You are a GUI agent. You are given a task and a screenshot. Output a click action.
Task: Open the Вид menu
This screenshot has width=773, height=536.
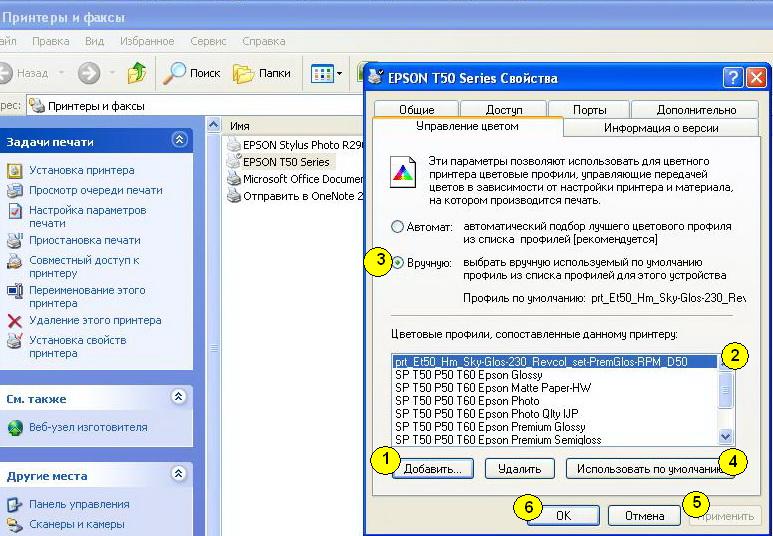click(x=94, y=41)
